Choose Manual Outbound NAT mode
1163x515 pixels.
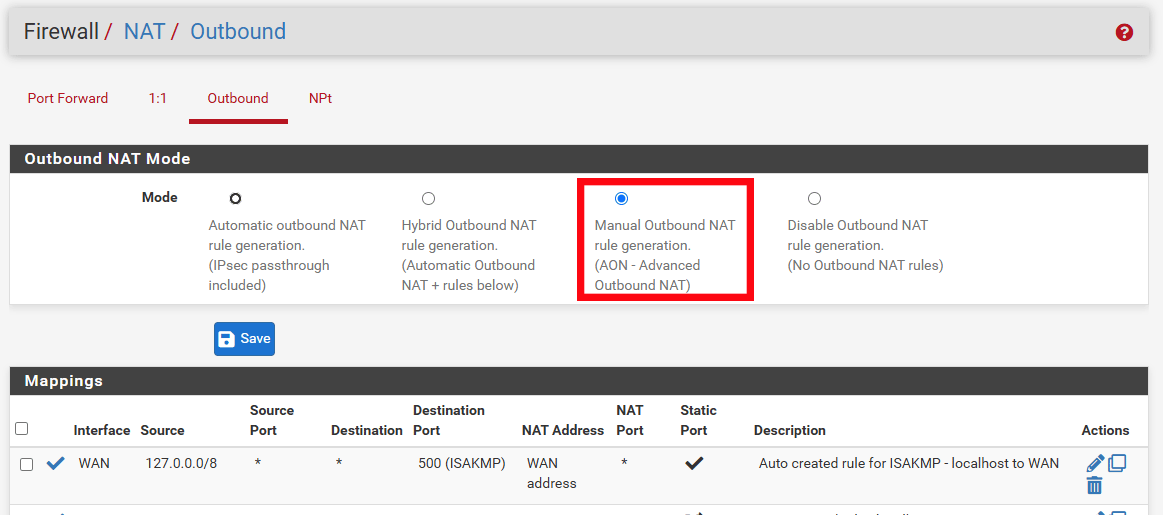[621, 199]
